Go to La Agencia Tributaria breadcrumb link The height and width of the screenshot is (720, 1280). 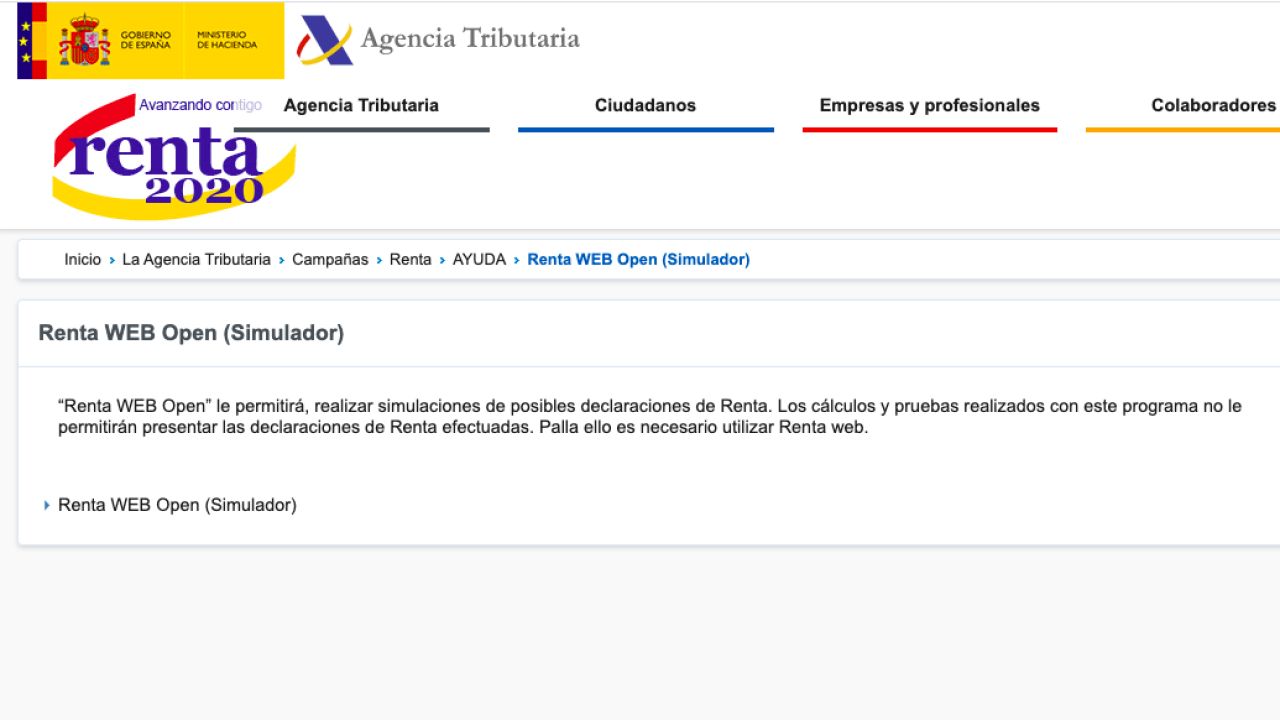coord(196,260)
